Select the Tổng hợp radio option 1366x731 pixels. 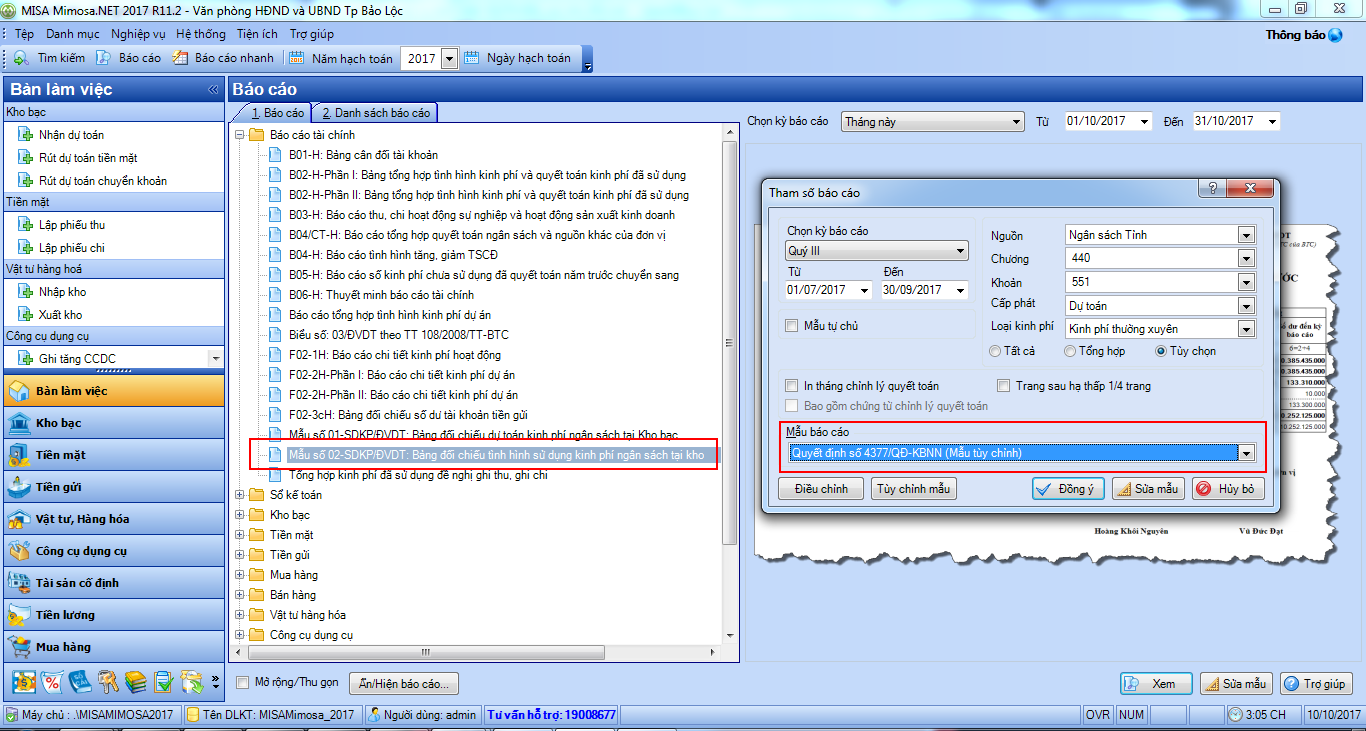click(1070, 351)
